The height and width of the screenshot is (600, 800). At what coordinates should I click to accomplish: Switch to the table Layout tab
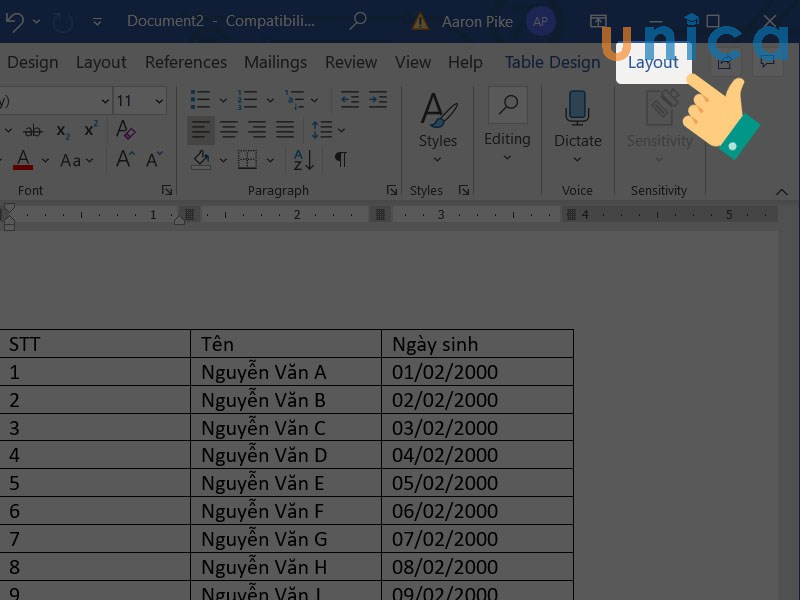point(653,62)
